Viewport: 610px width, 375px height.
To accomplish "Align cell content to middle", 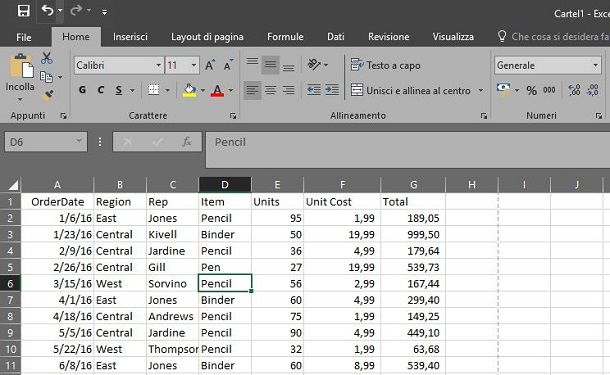I will point(270,65).
